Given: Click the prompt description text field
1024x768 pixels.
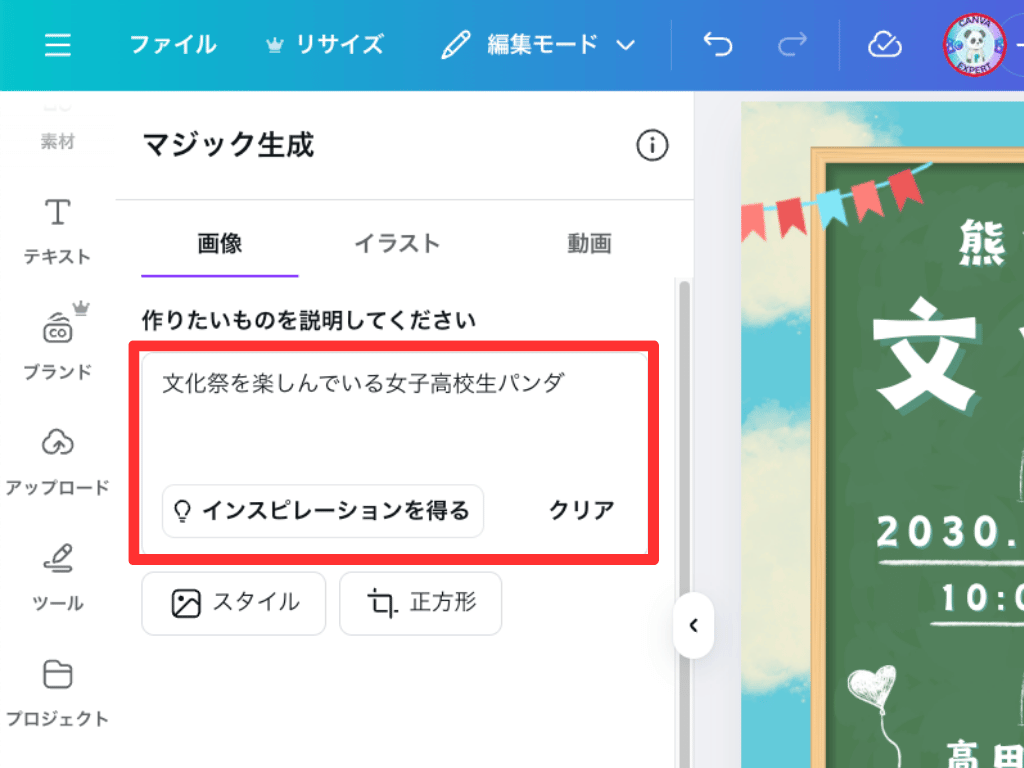Looking at the screenshot, I should pyautogui.click(x=394, y=418).
